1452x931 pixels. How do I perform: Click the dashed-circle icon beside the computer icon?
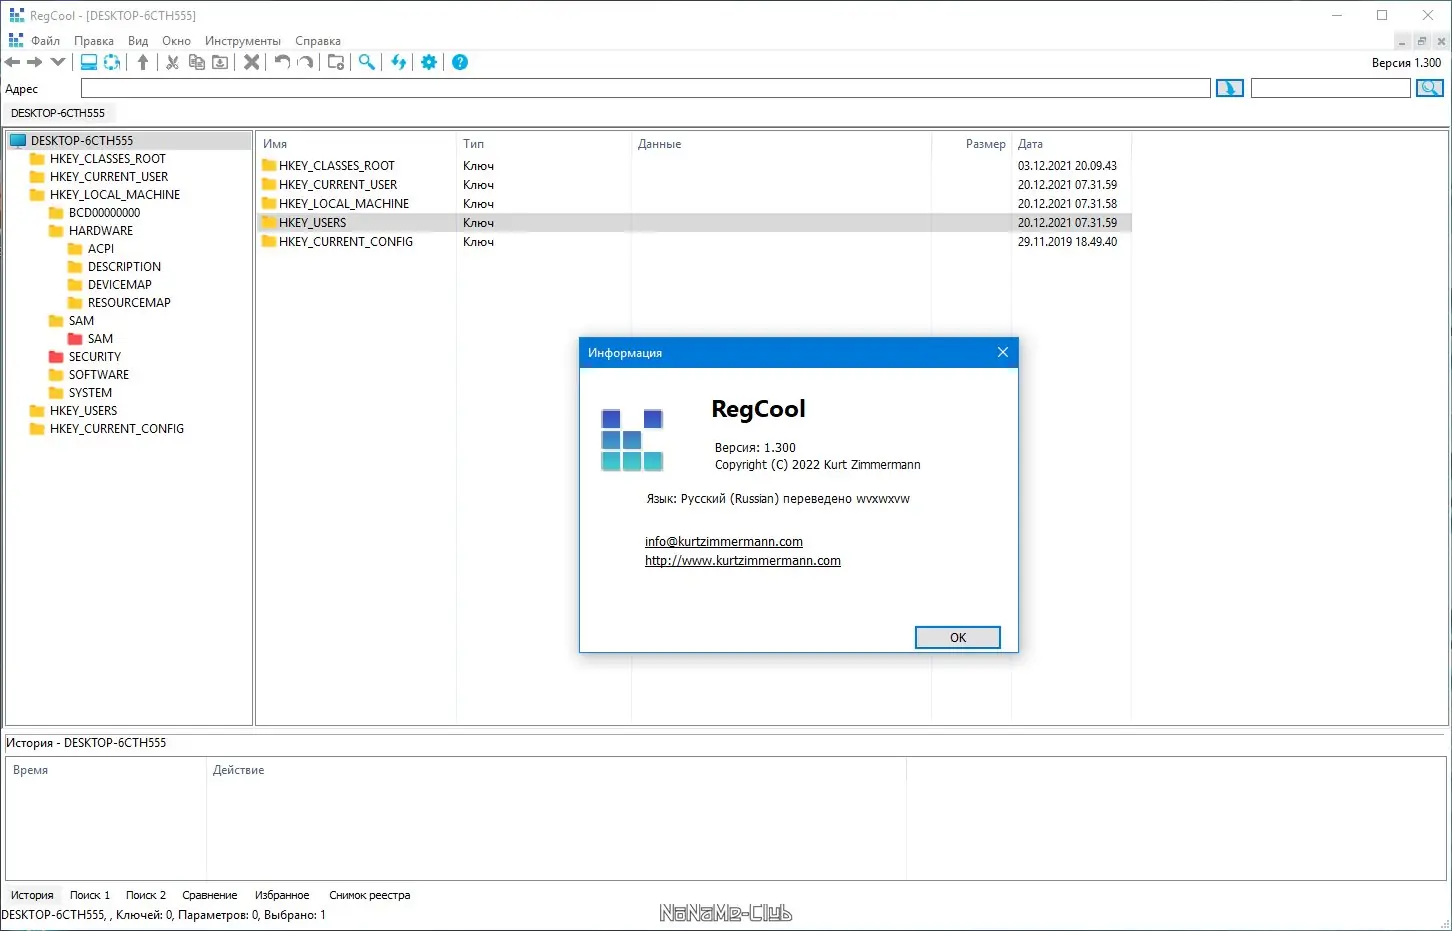tap(112, 62)
